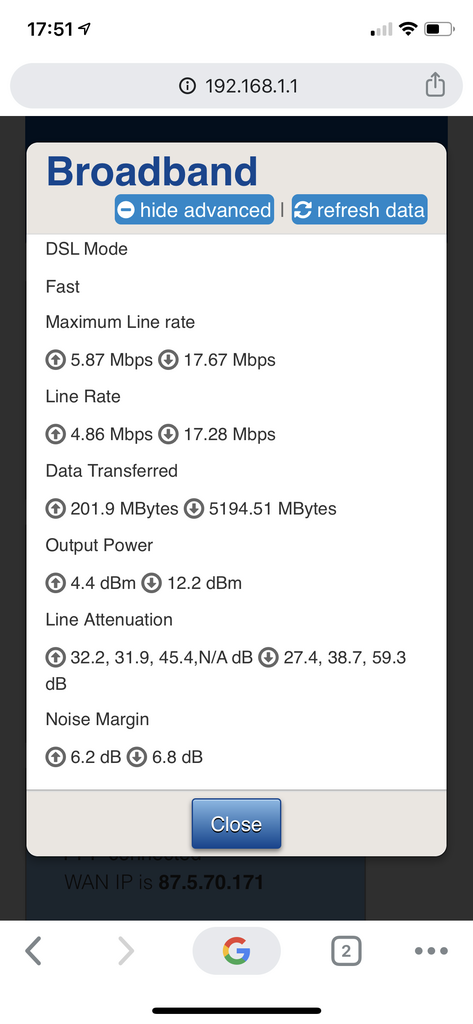Tap the 192.168.1.1 address field
The height and width of the screenshot is (1024, 473).
(236, 86)
